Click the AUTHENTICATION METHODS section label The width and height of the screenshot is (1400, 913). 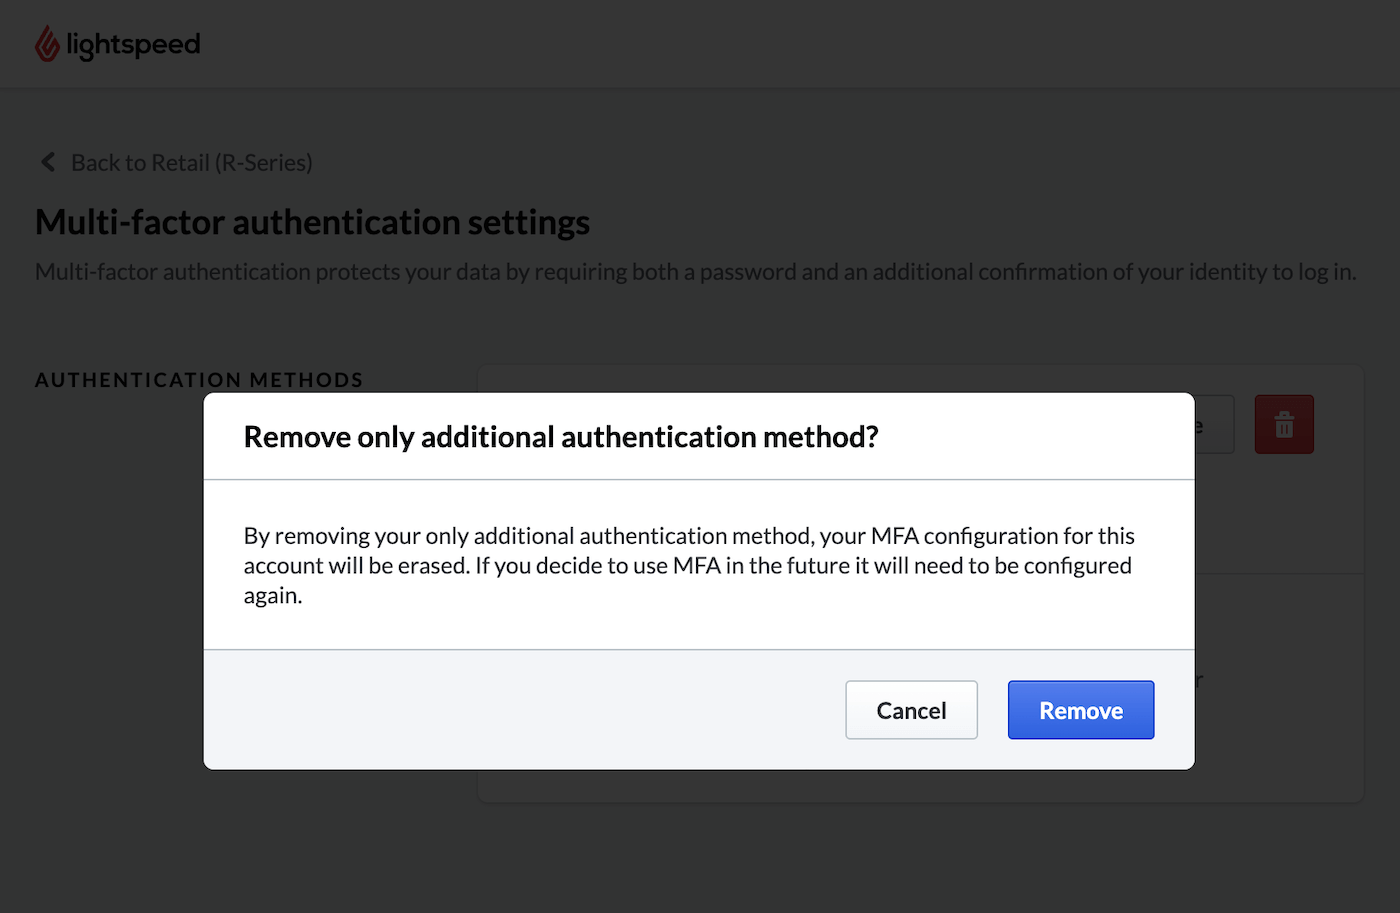pos(199,380)
